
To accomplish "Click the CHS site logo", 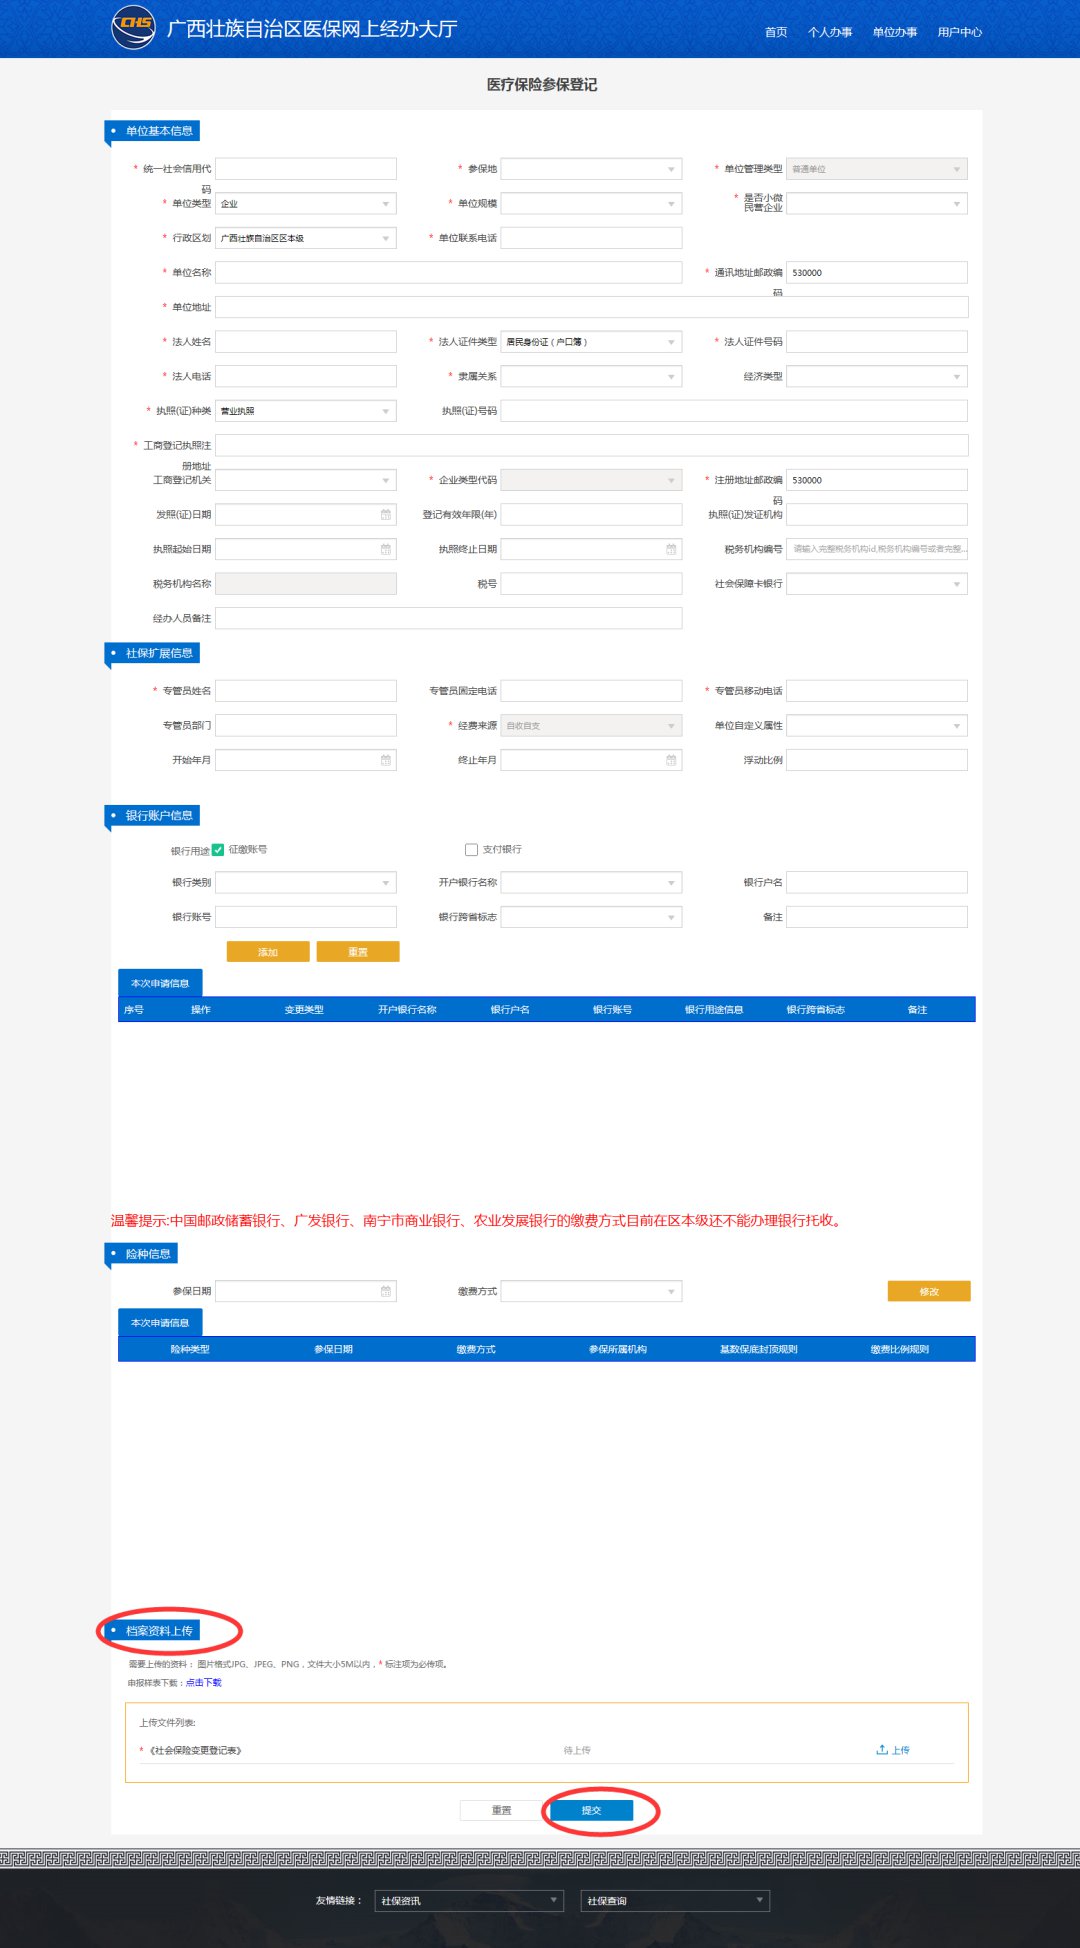I will pos(133,26).
